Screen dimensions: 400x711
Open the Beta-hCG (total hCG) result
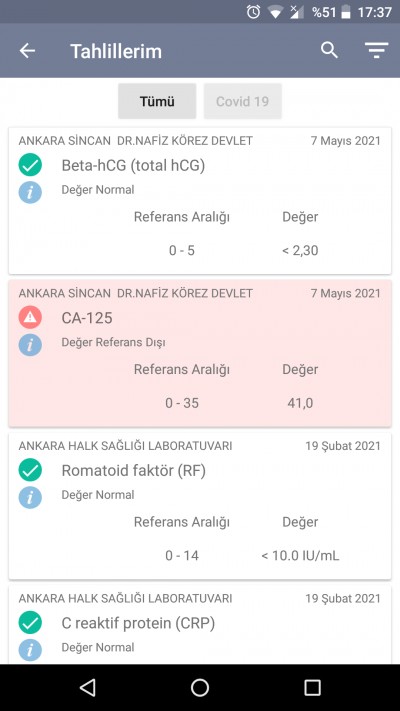[x=133, y=166]
